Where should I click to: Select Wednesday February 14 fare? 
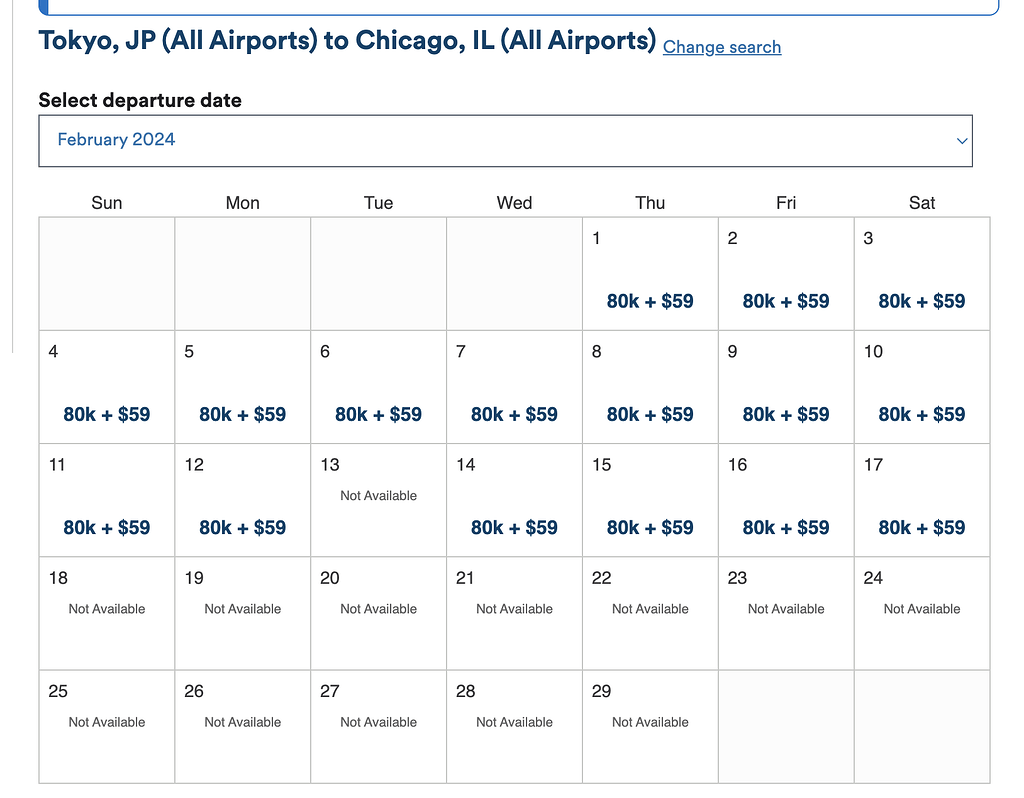tap(514, 527)
